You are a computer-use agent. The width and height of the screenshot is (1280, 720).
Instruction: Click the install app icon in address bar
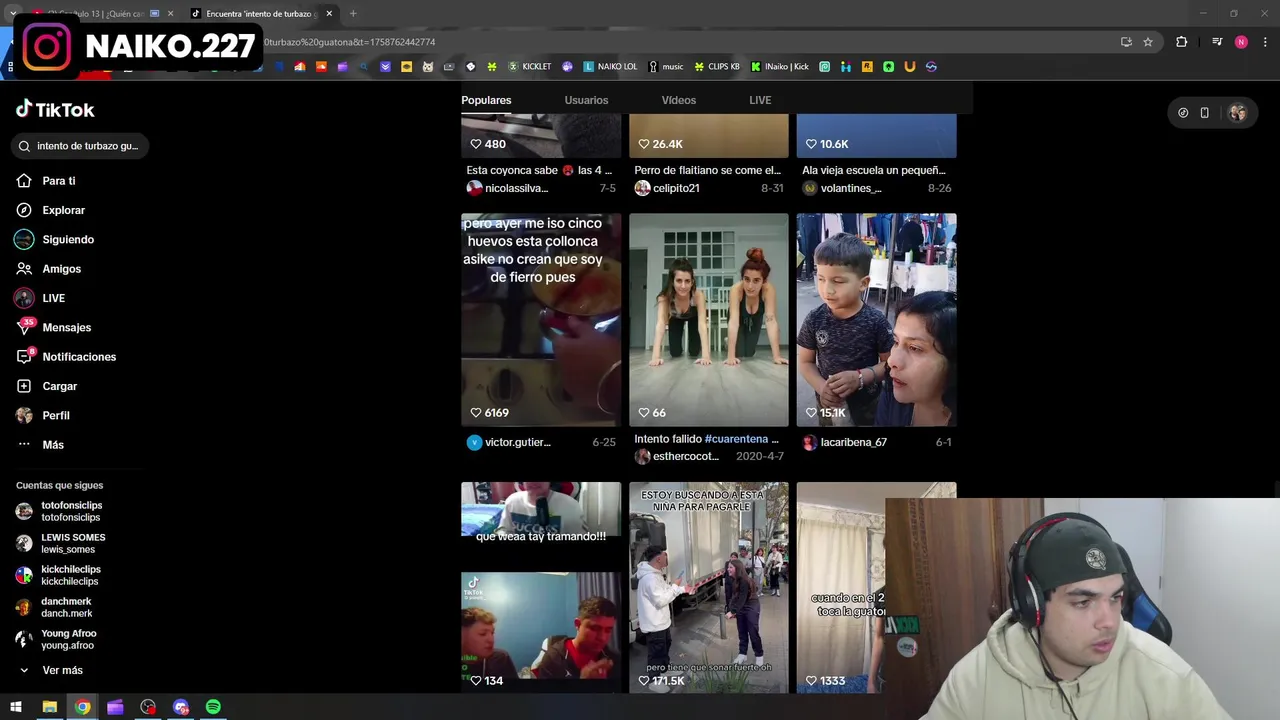pyautogui.click(x=1126, y=42)
